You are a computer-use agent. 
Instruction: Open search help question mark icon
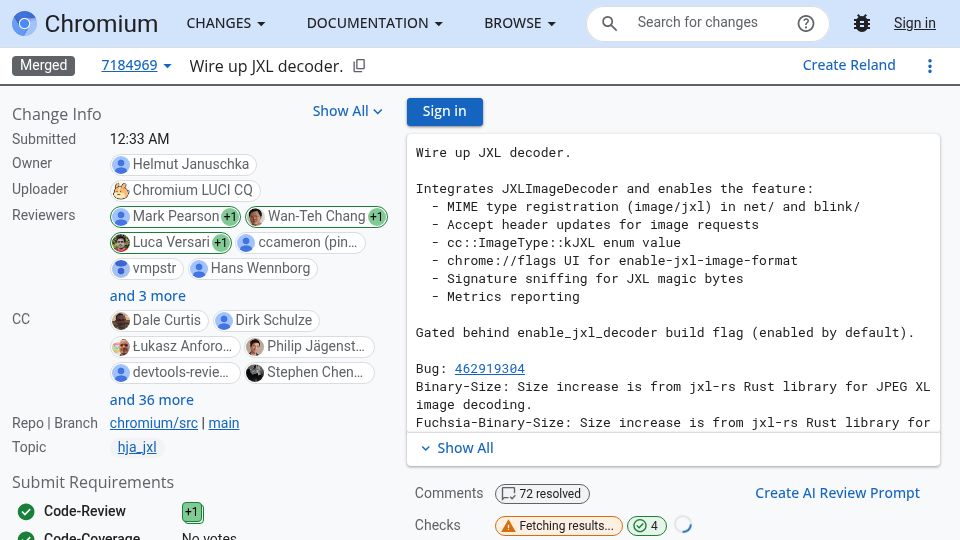(806, 23)
